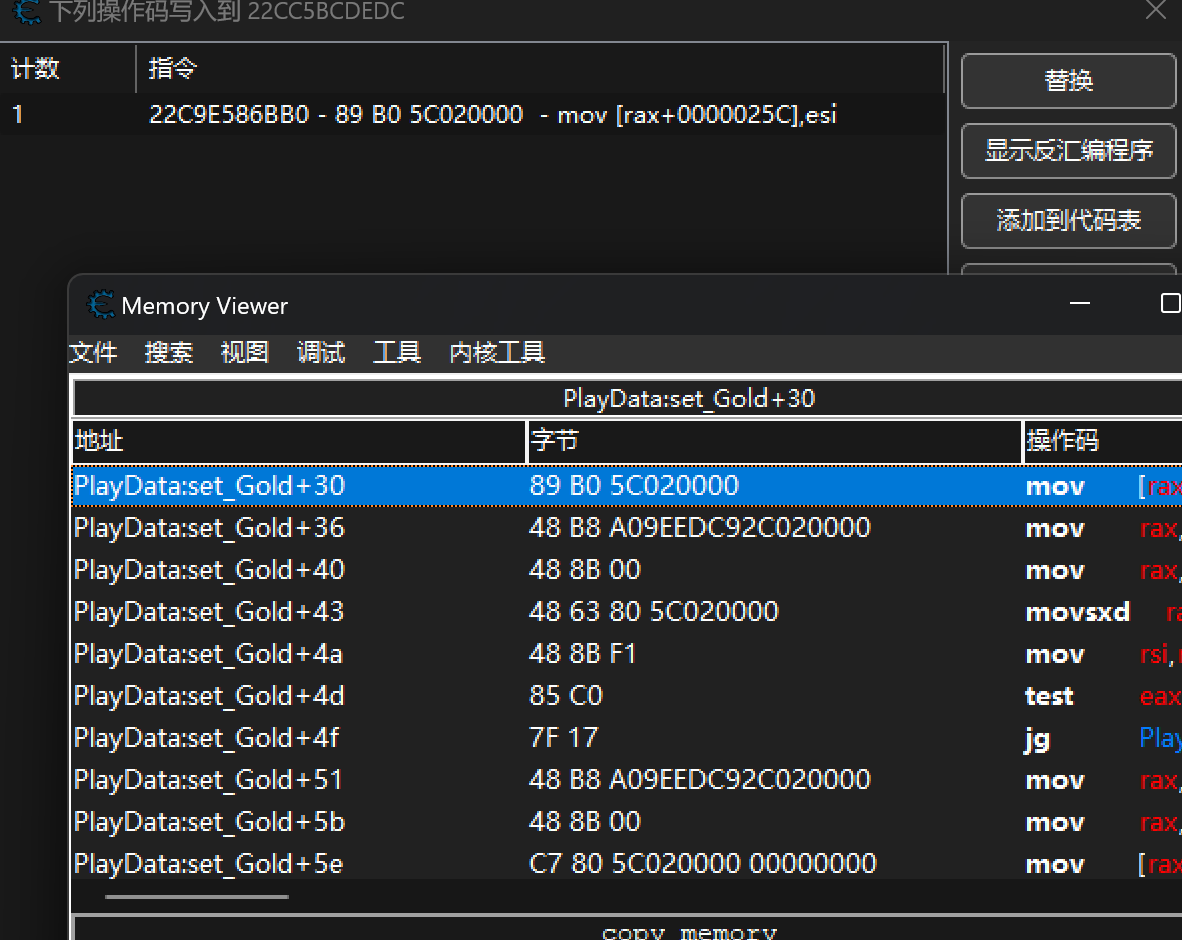Select the PlayData:set_Gold+4a row
The width and height of the screenshot is (1182, 940).
pyautogui.click(x=627, y=654)
